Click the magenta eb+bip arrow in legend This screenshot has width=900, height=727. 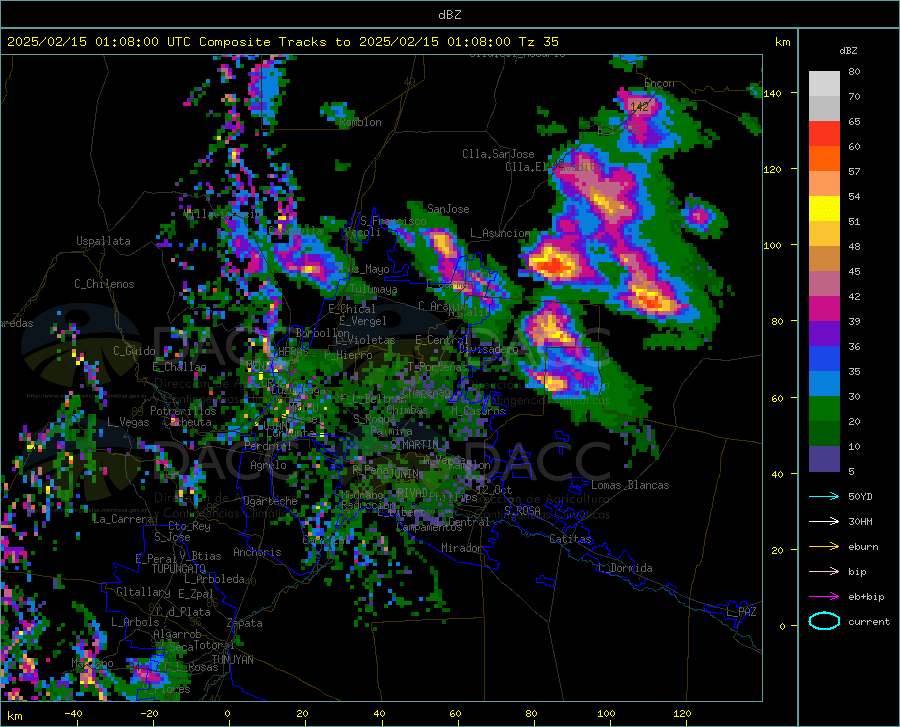point(824,597)
